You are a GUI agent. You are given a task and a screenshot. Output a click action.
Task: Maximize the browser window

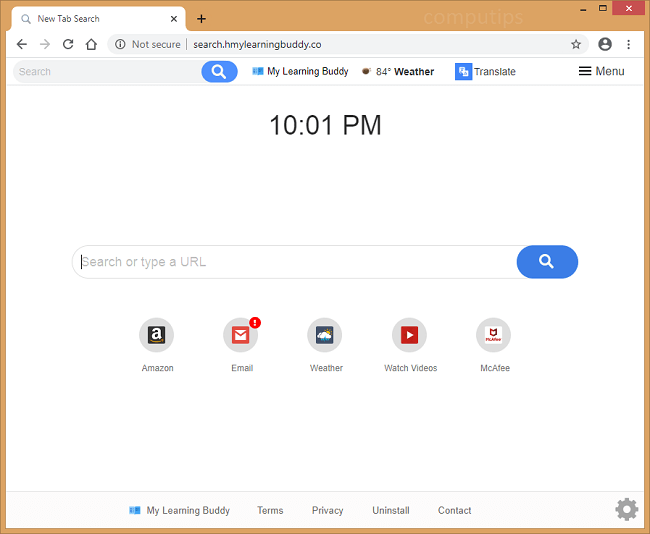point(603,8)
